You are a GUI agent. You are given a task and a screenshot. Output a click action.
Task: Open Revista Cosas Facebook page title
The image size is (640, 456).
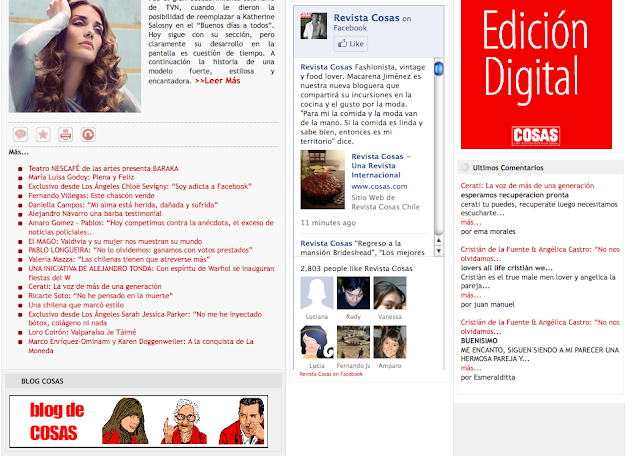tap(367, 18)
